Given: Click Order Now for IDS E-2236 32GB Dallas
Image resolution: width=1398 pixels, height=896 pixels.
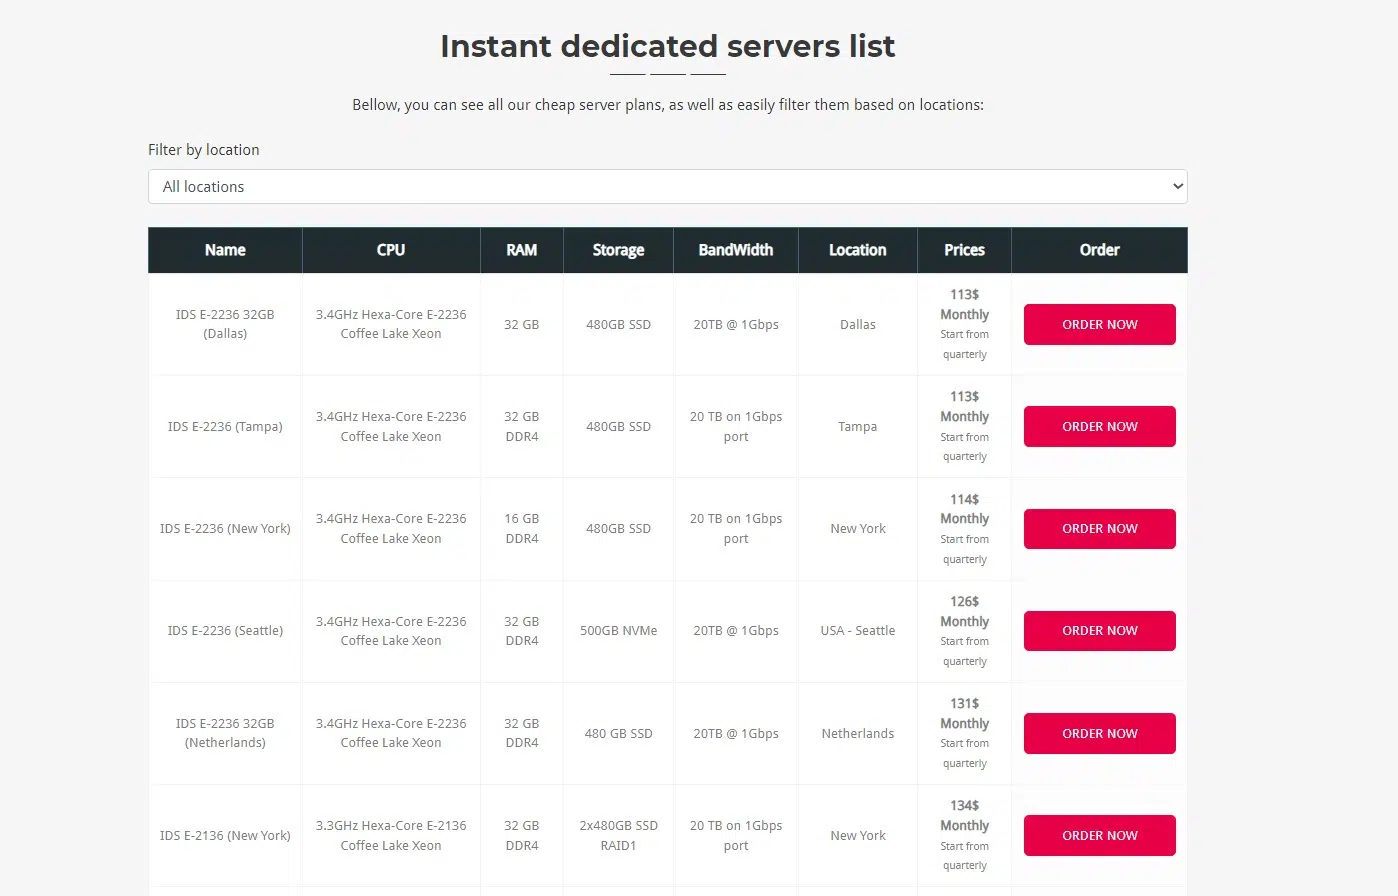Looking at the screenshot, I should [1099, 325].
